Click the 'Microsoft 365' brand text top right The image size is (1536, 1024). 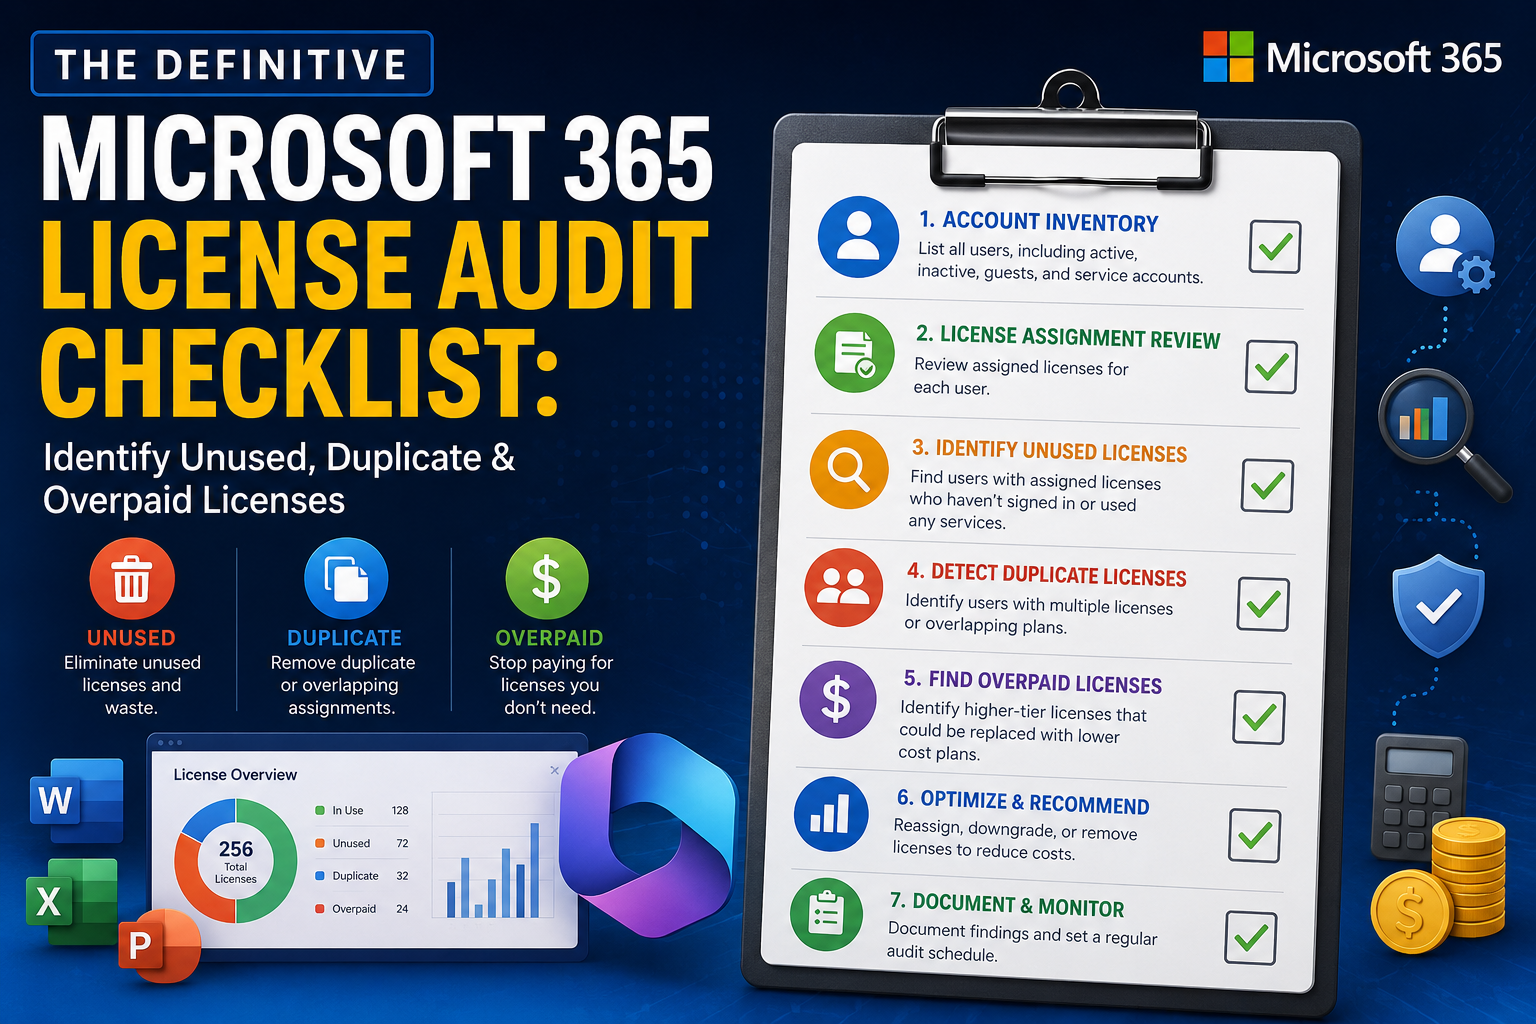(x=1384, y=58)
